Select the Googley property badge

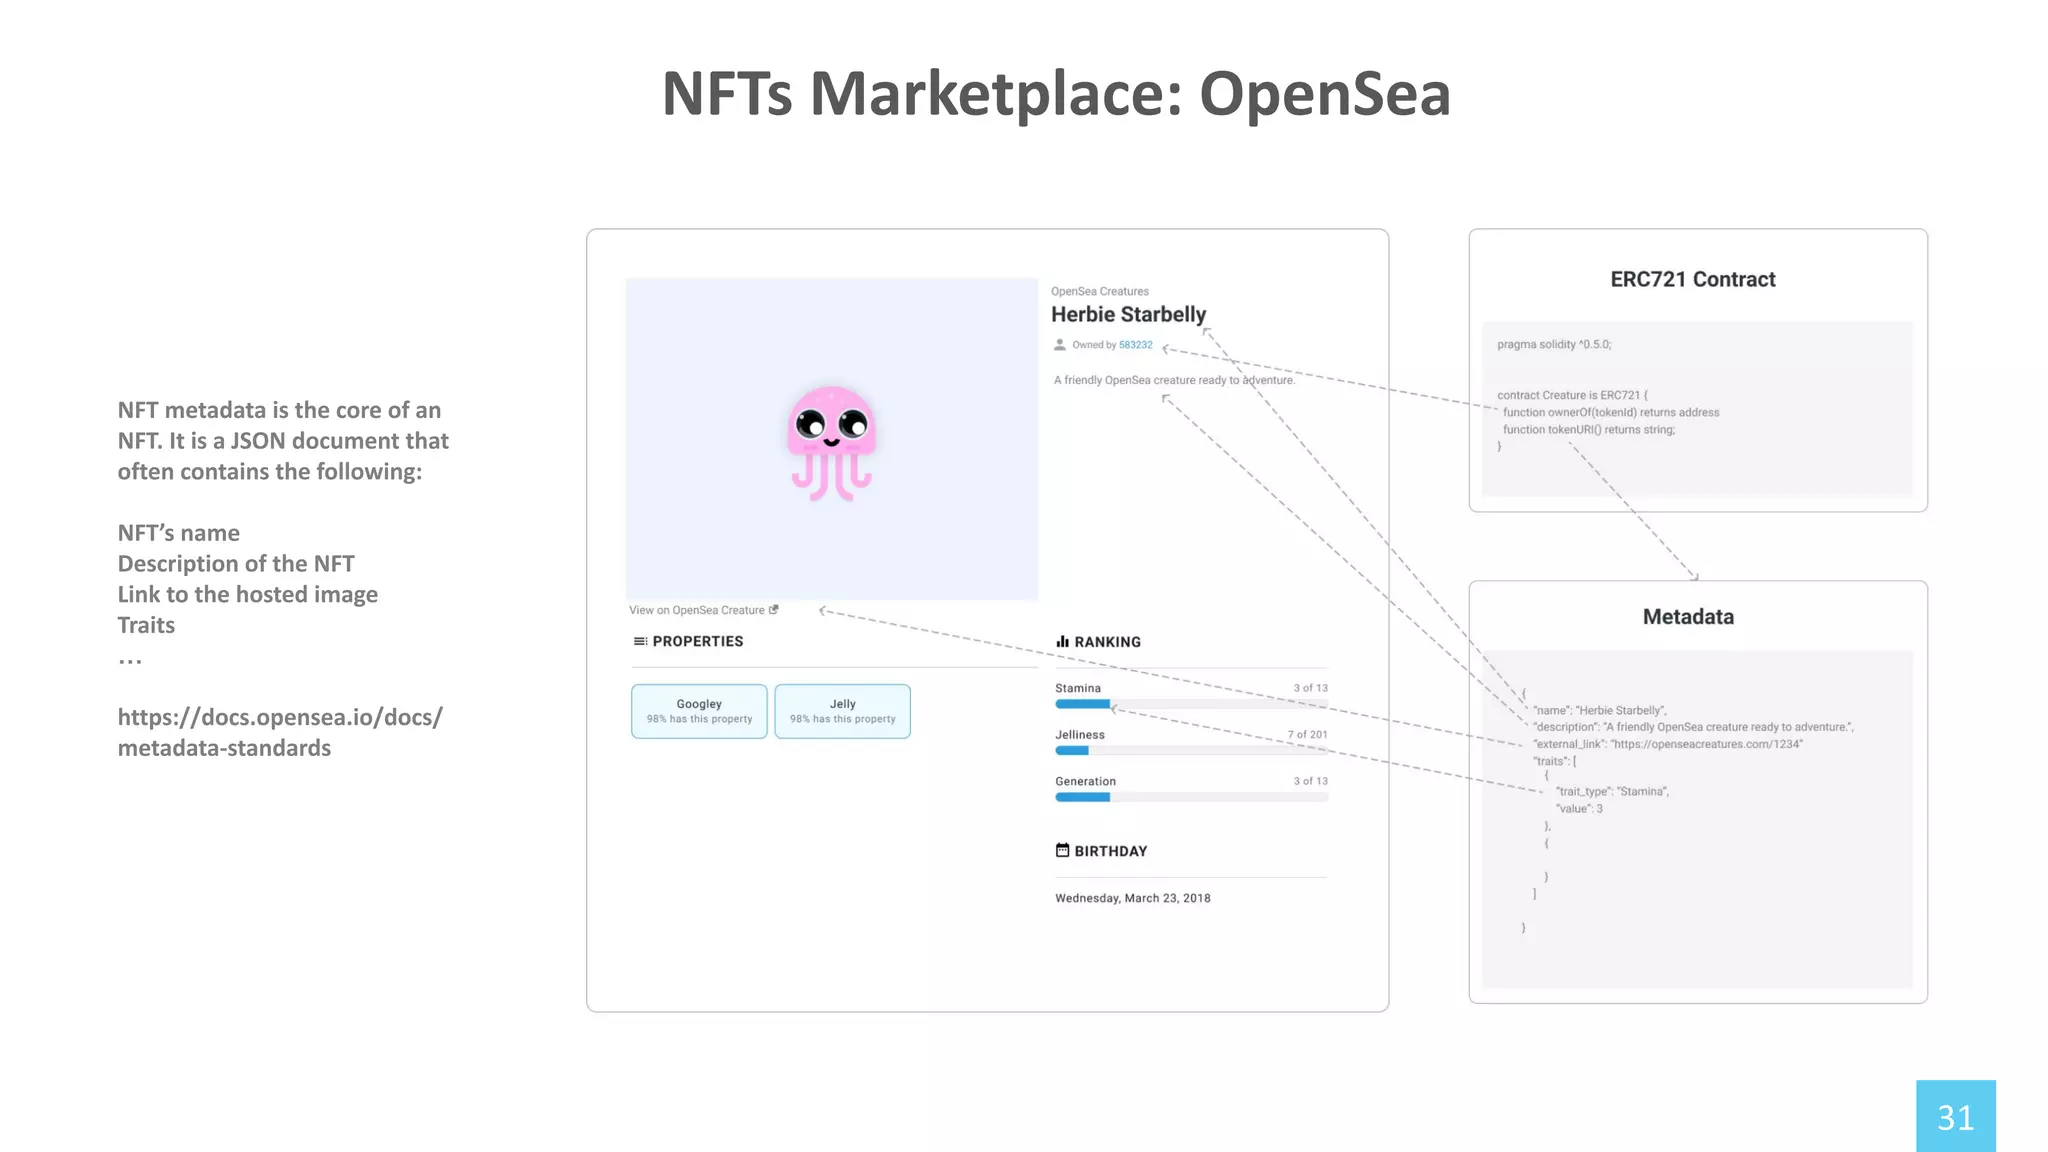pos(699,711)
